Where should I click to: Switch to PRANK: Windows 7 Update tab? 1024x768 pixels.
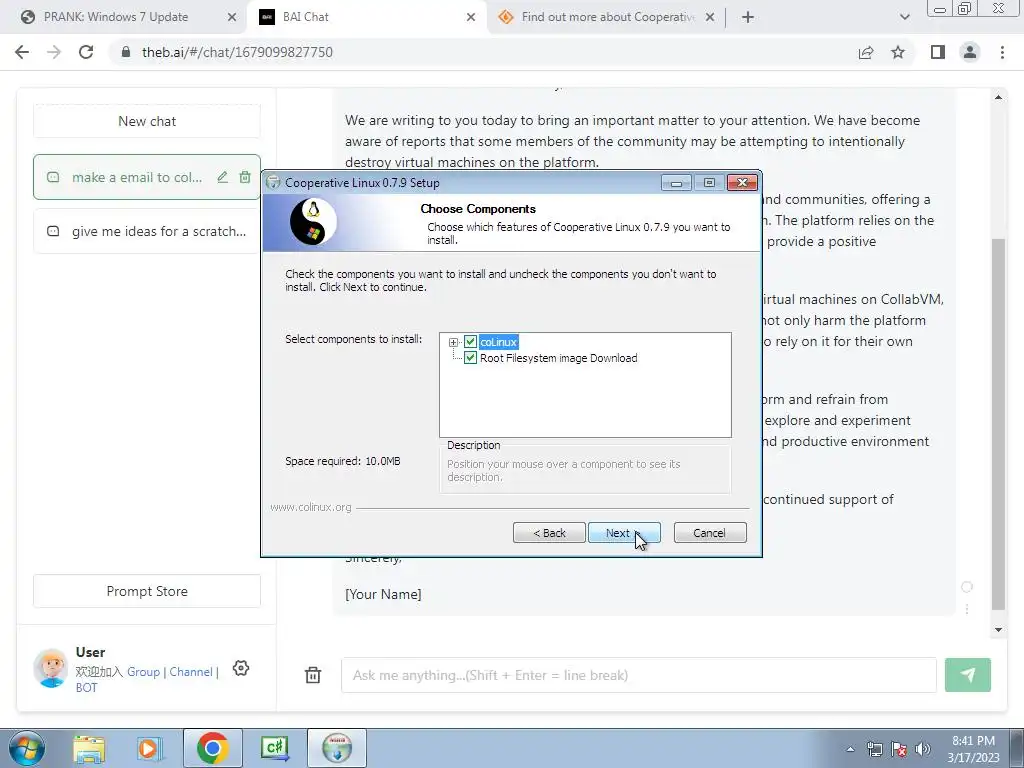click(116, 17)
